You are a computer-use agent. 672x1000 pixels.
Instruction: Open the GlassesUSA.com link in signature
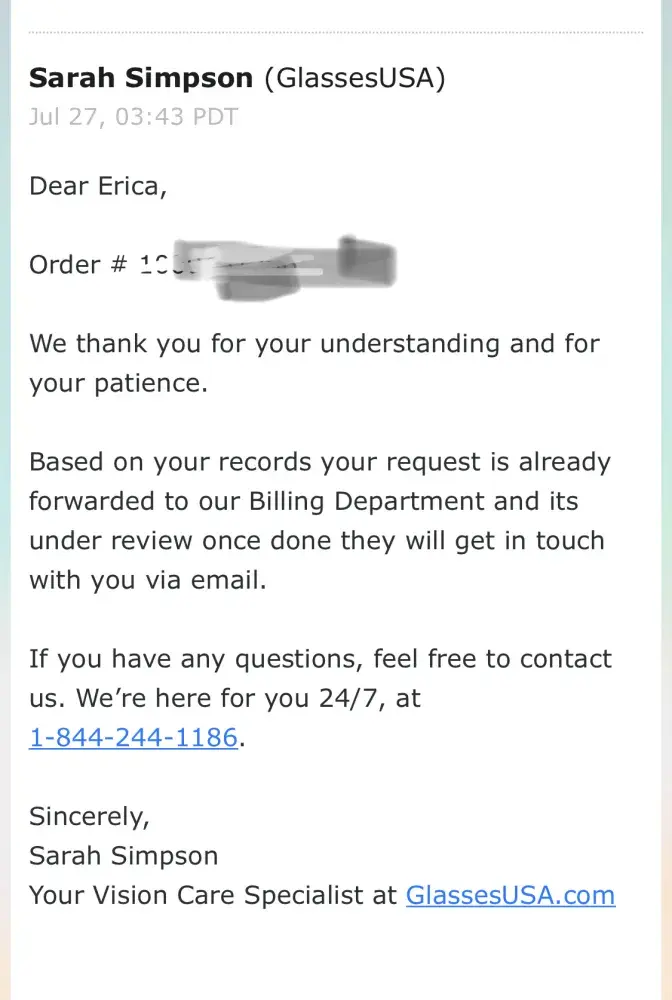click(x=510, y=894)
